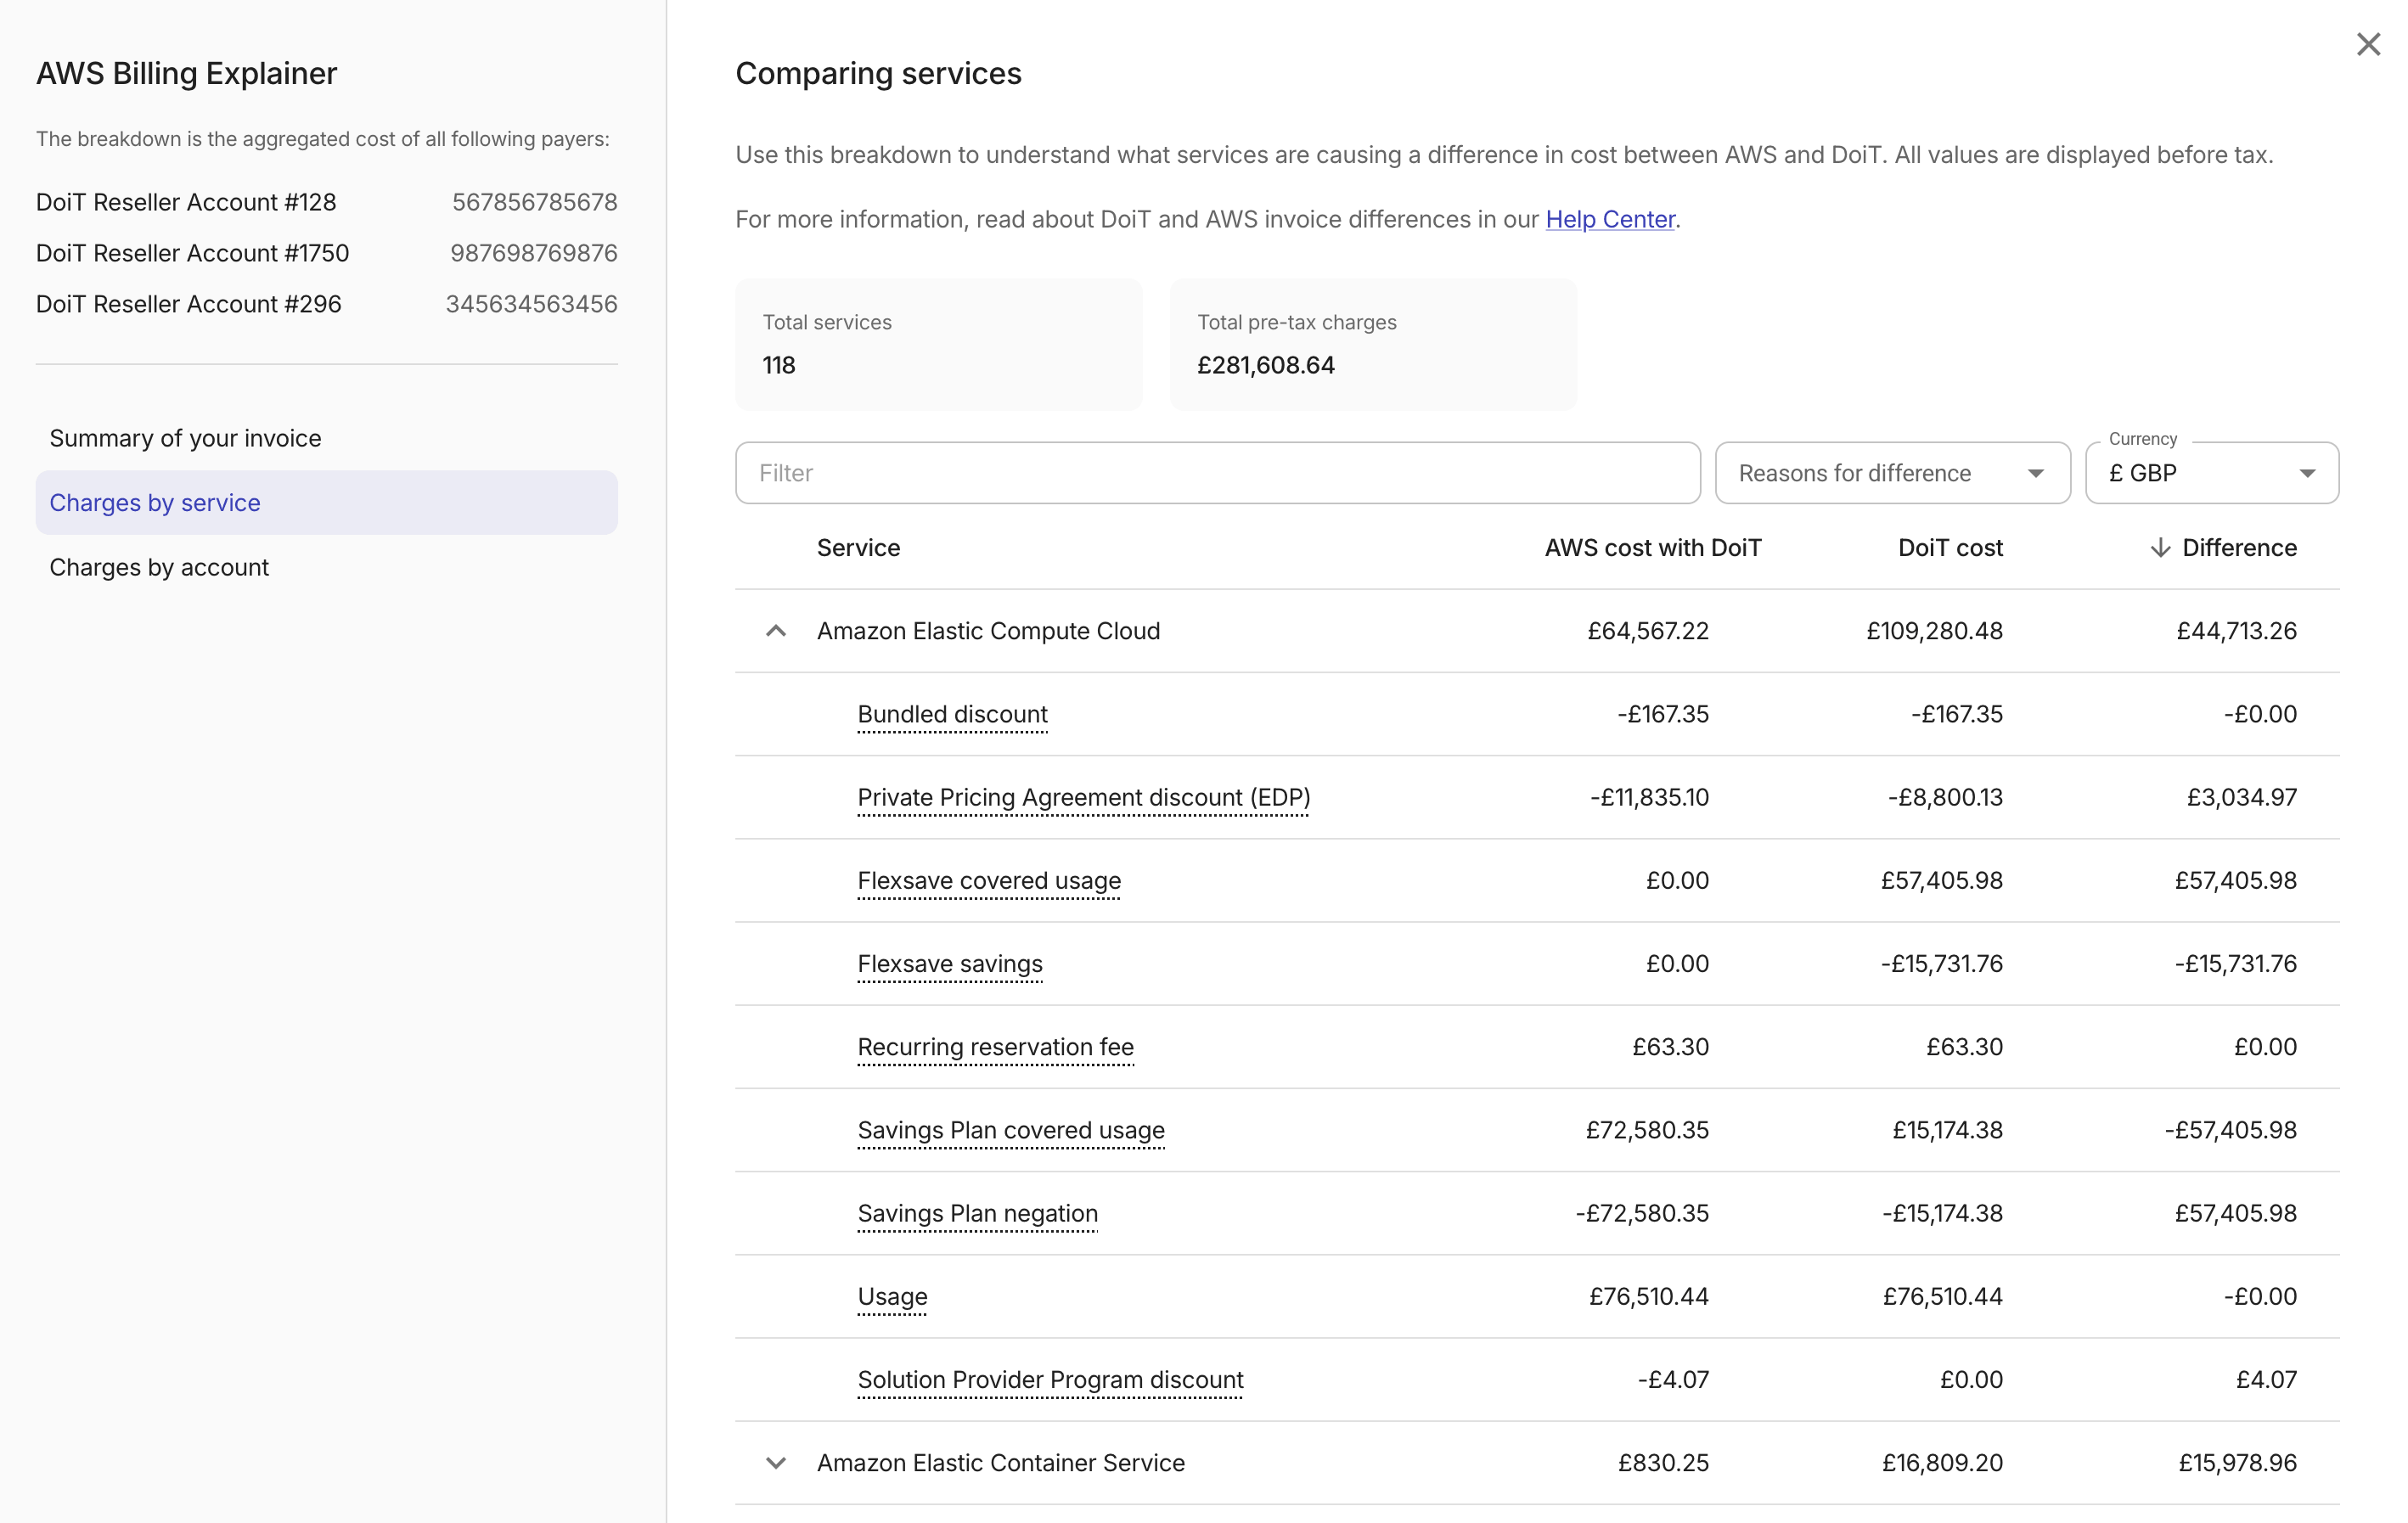The width and height of the screenshot is (2408, 1523).
Task: Click AWS cost with DoiT header
Action: tap(1653, 548)
